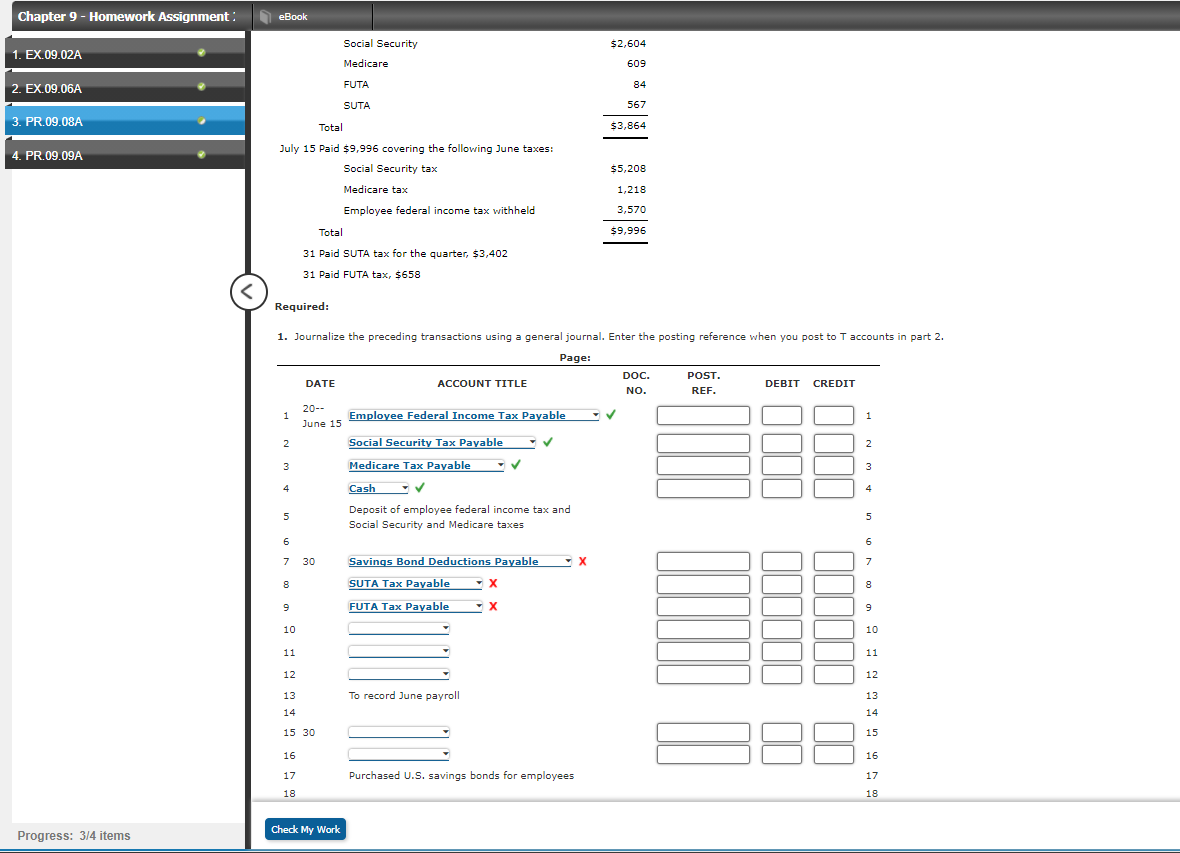Click green checkmark next to Medicare Tax Payable

(515, 463)
